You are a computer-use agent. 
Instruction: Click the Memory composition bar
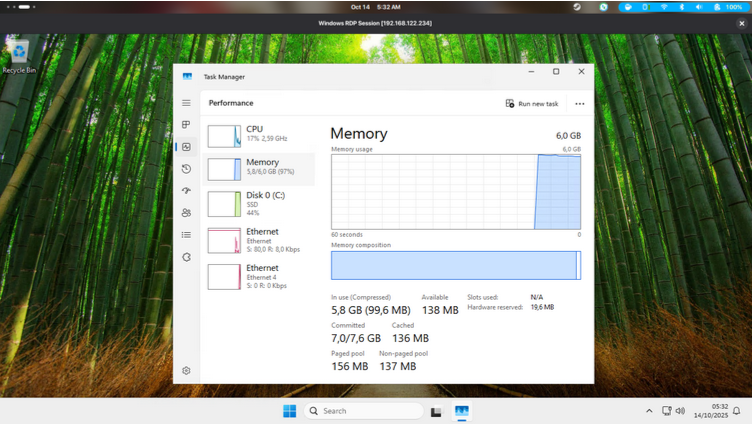pyautogui.click(x=455, y=265)
